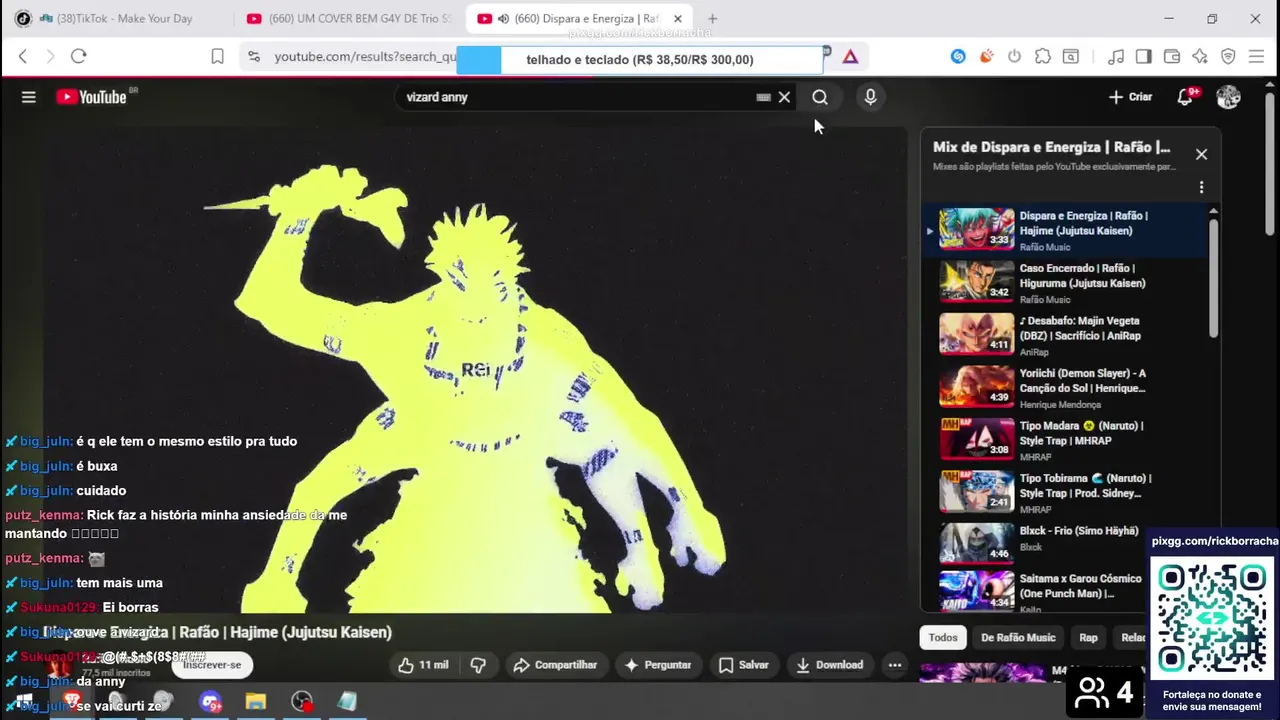
Task: Clear the search box with X
Action: point(784,97)
